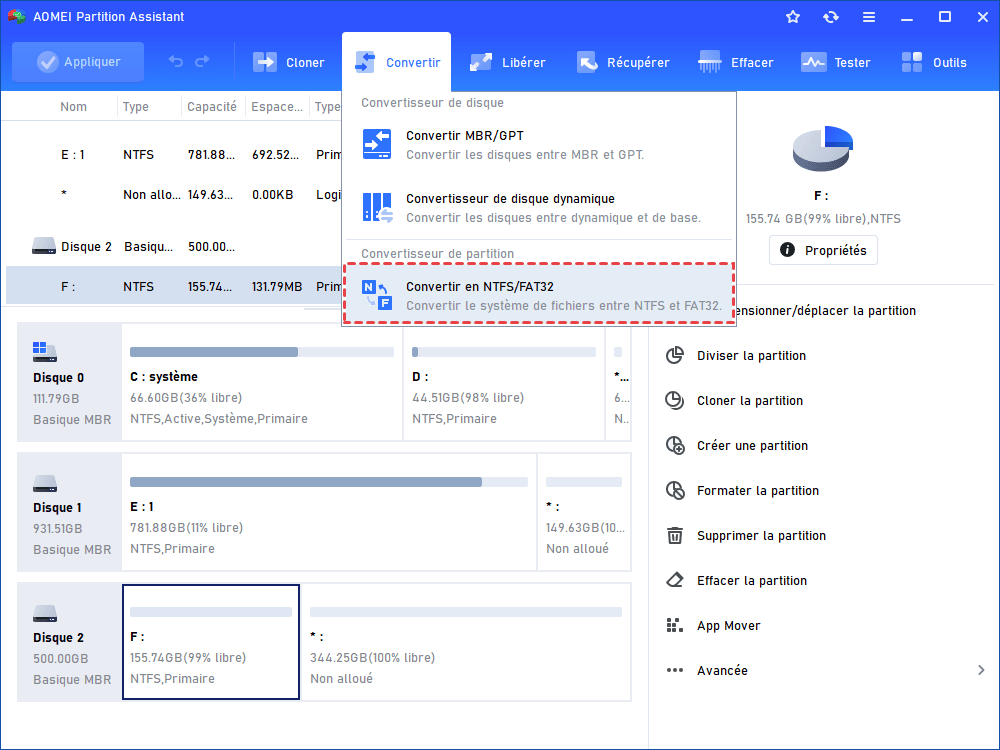Open the Cloner tool
The image size is (1000, 750).
(x=289, y=62)
